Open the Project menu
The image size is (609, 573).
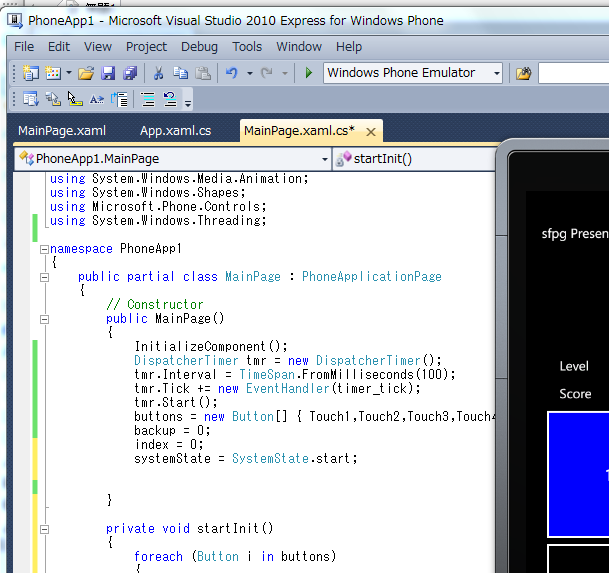pyautogui.click(x=146, y=46)
